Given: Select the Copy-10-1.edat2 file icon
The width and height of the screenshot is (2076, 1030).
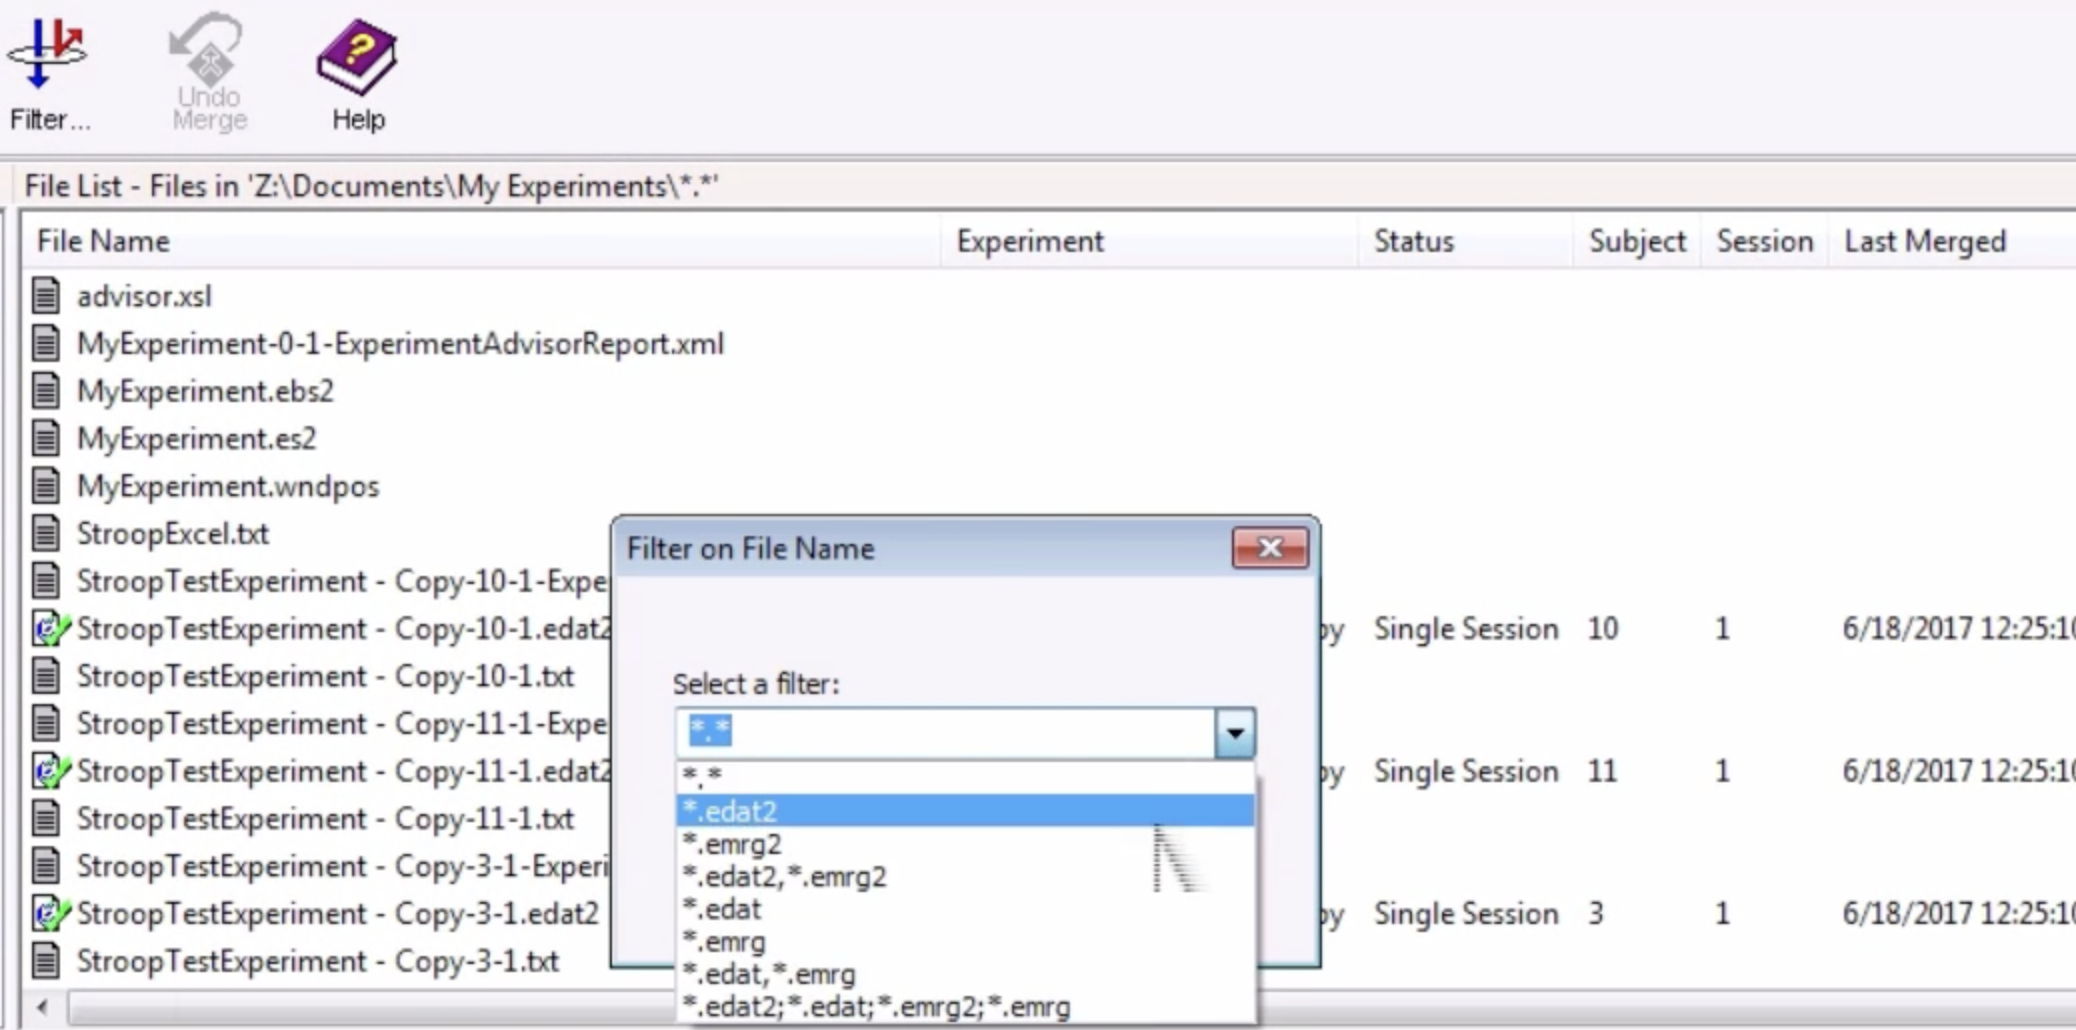Looking at the screenshot, I should coord(49,628).
